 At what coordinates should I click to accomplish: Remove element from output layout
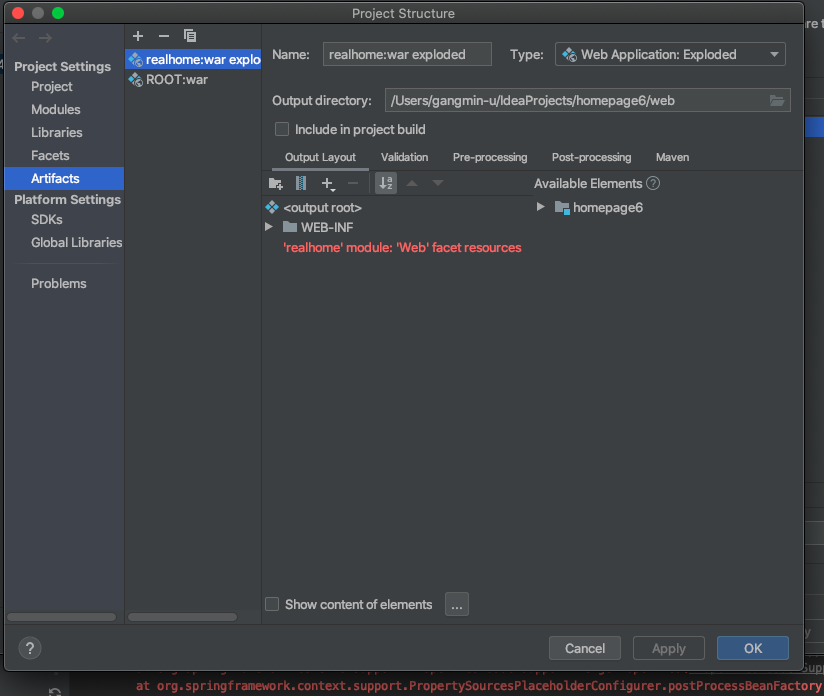coord(353,183)
